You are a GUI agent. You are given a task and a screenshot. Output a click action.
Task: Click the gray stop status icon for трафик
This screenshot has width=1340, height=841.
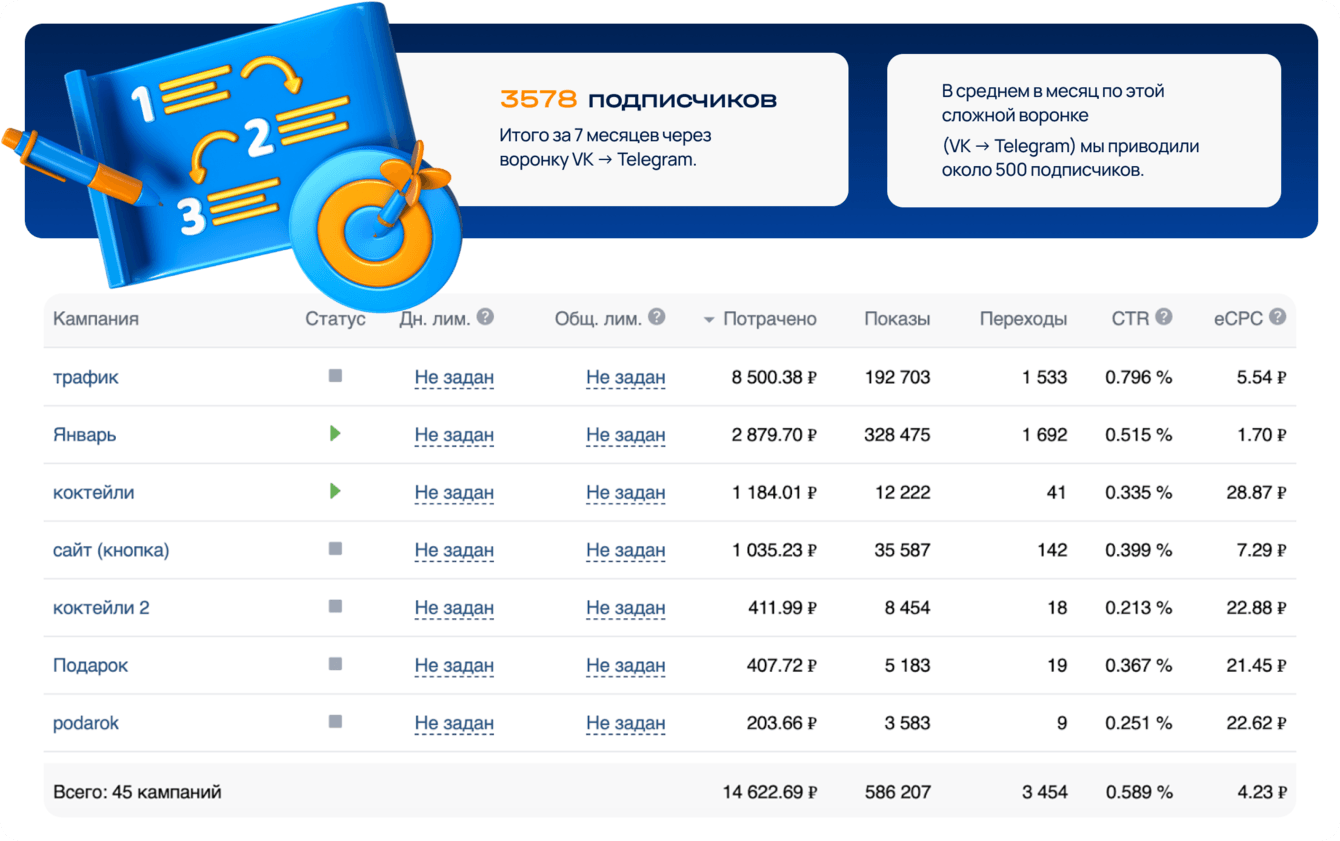[x=335, y=376]
